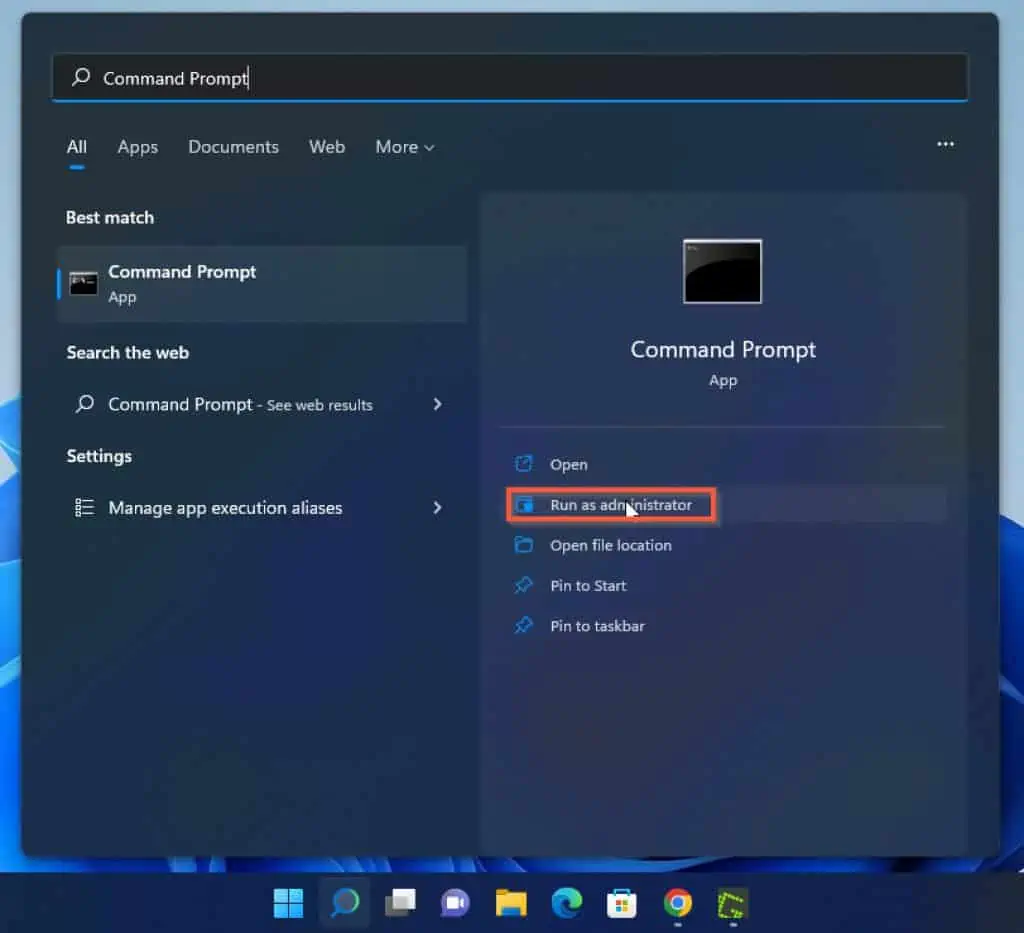The width and height of the screenshot is (1024, 933).
Task: Open Manage app execution aliases setting
Action: [225, 508]
